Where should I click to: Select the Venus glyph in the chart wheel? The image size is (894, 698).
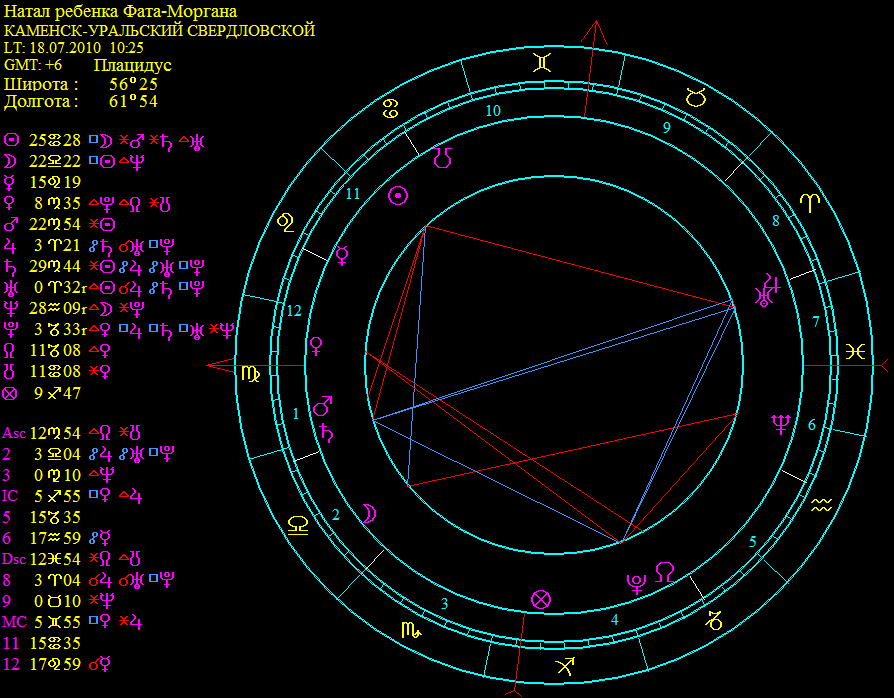[317, 347]
